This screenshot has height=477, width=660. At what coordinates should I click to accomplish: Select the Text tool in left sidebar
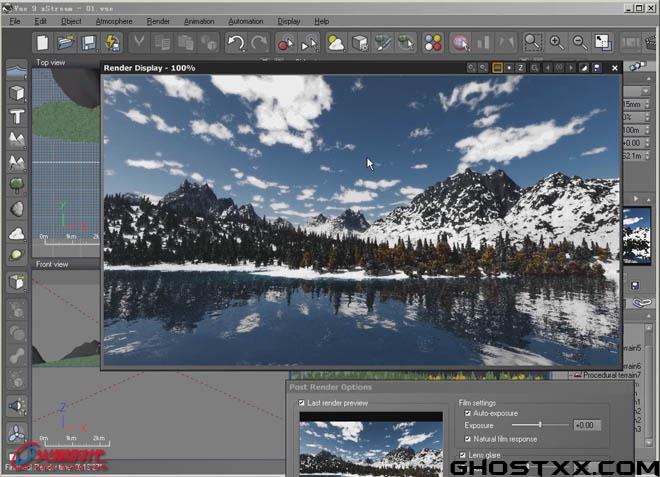(x=17, y=116)
